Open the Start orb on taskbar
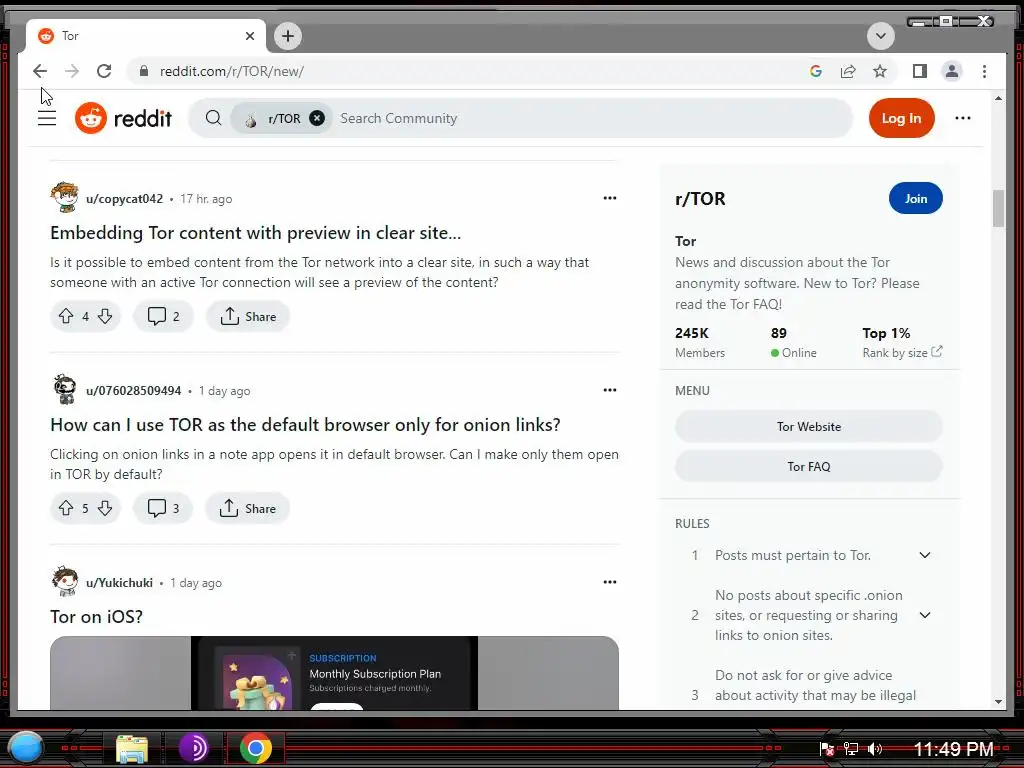Viewport: 1024px width, 768px height. click(26, 748)
